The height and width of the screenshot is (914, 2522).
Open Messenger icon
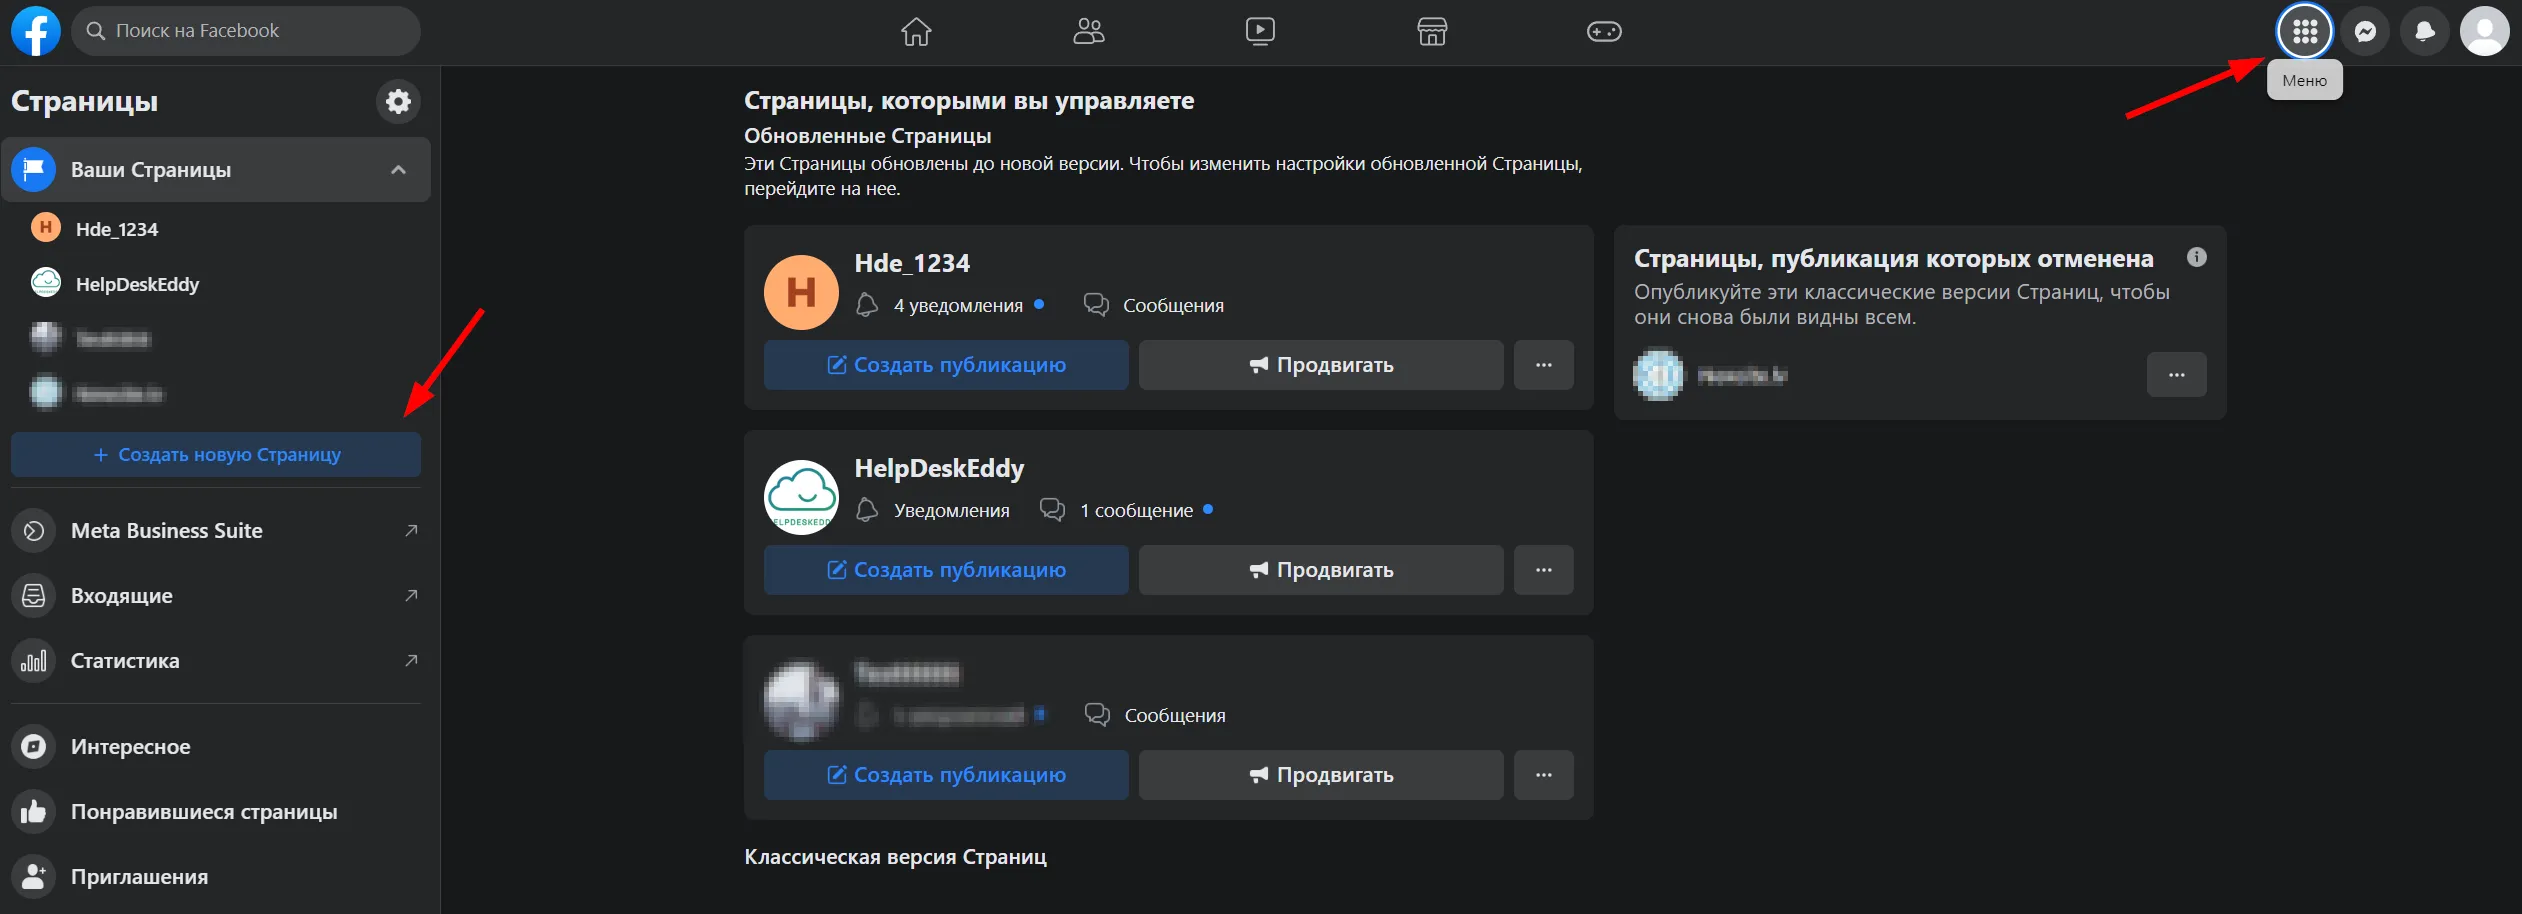pos(2365,32)
